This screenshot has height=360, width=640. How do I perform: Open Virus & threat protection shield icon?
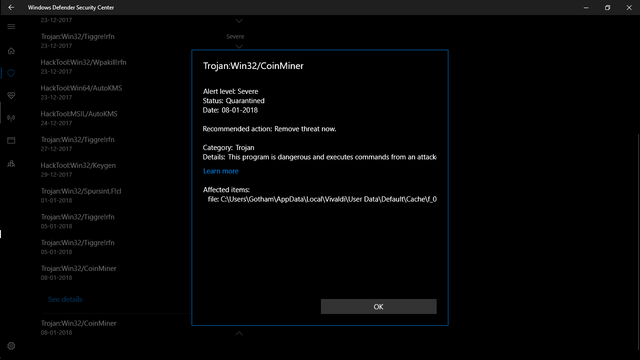(11, 73)
